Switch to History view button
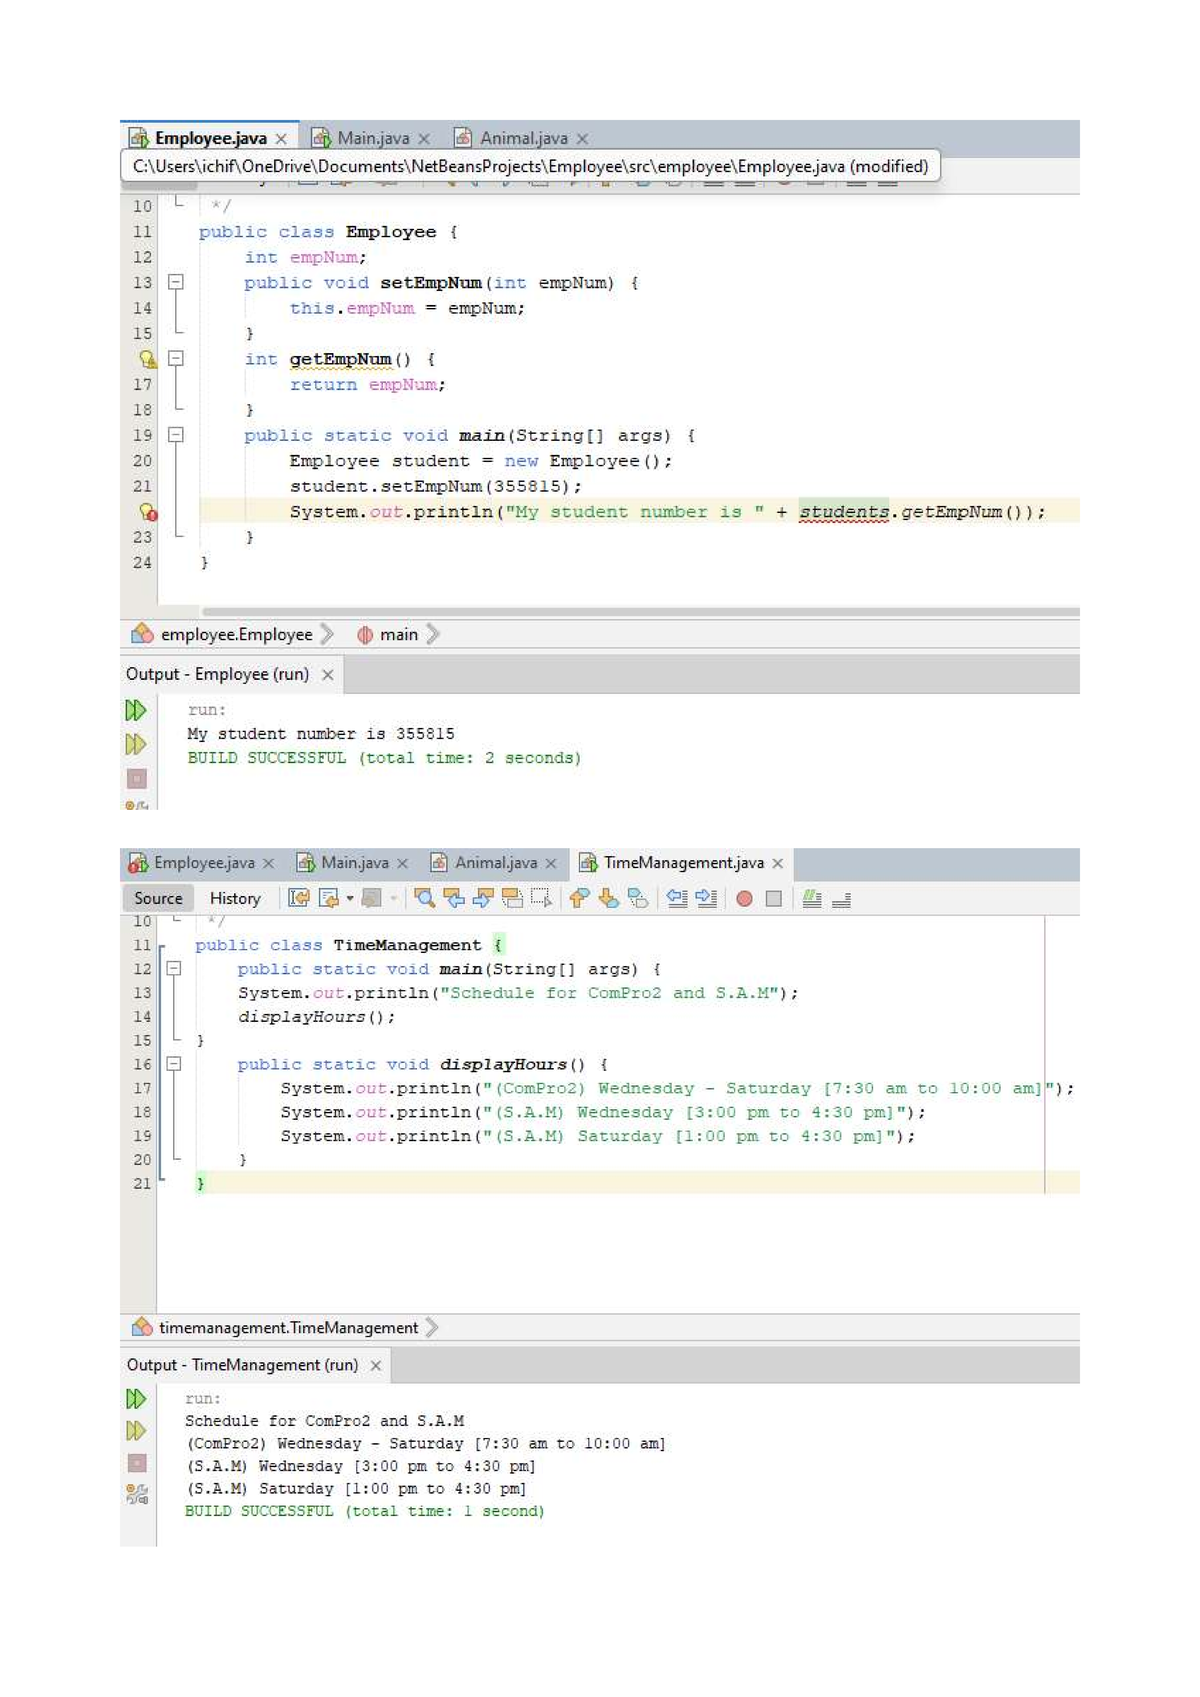This screenshot has width=1200, height=1697. coord(235,898)
